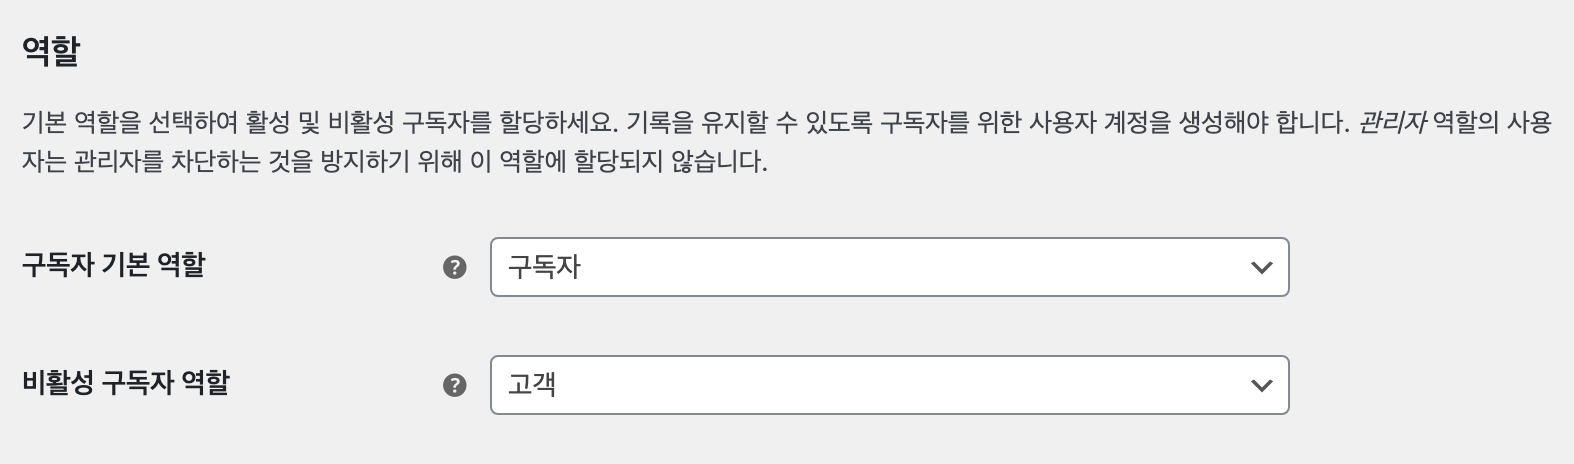Click the 비활성 구독자 역할 label
The width and height of the screenshot is (1574, 464).
pos(126,382)
